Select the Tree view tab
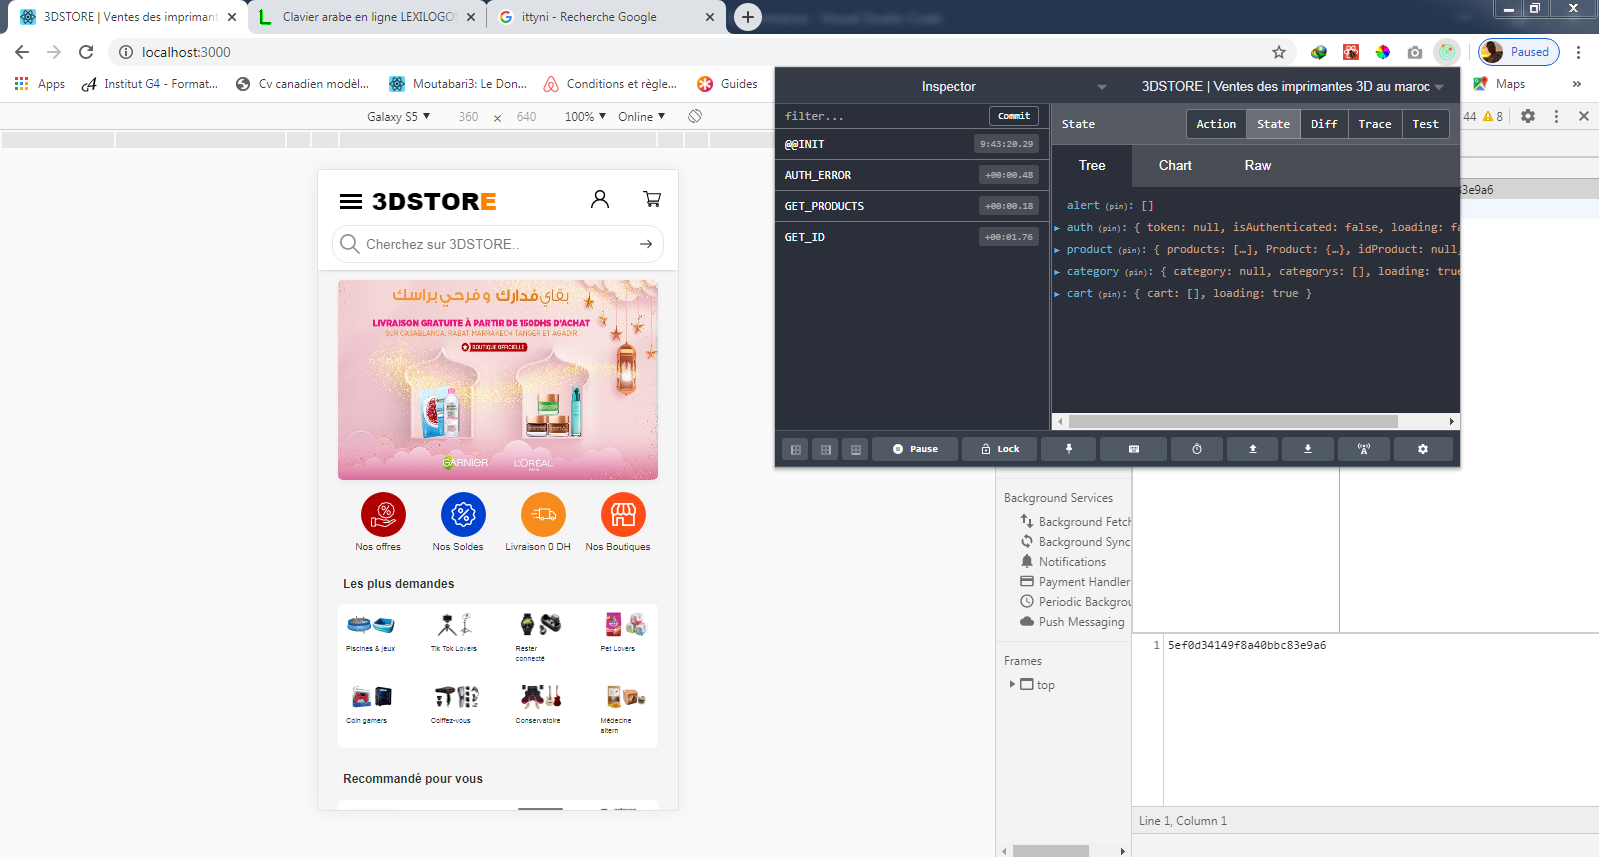This screenshot has height=857, width=1599. coord(1092,165)
